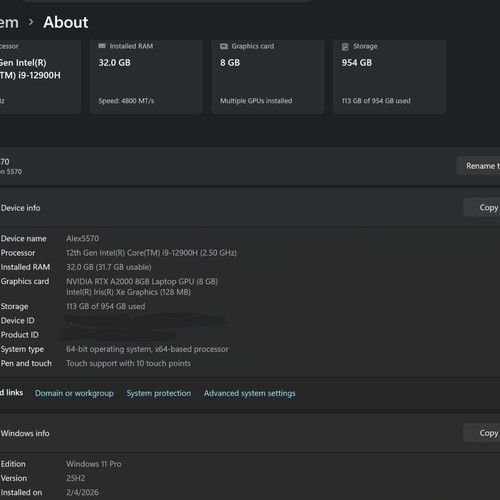Screen dimensions: 500x500
Task: Select the processor value 12th Gen Intel Core
Action: (x=151, y=253)
